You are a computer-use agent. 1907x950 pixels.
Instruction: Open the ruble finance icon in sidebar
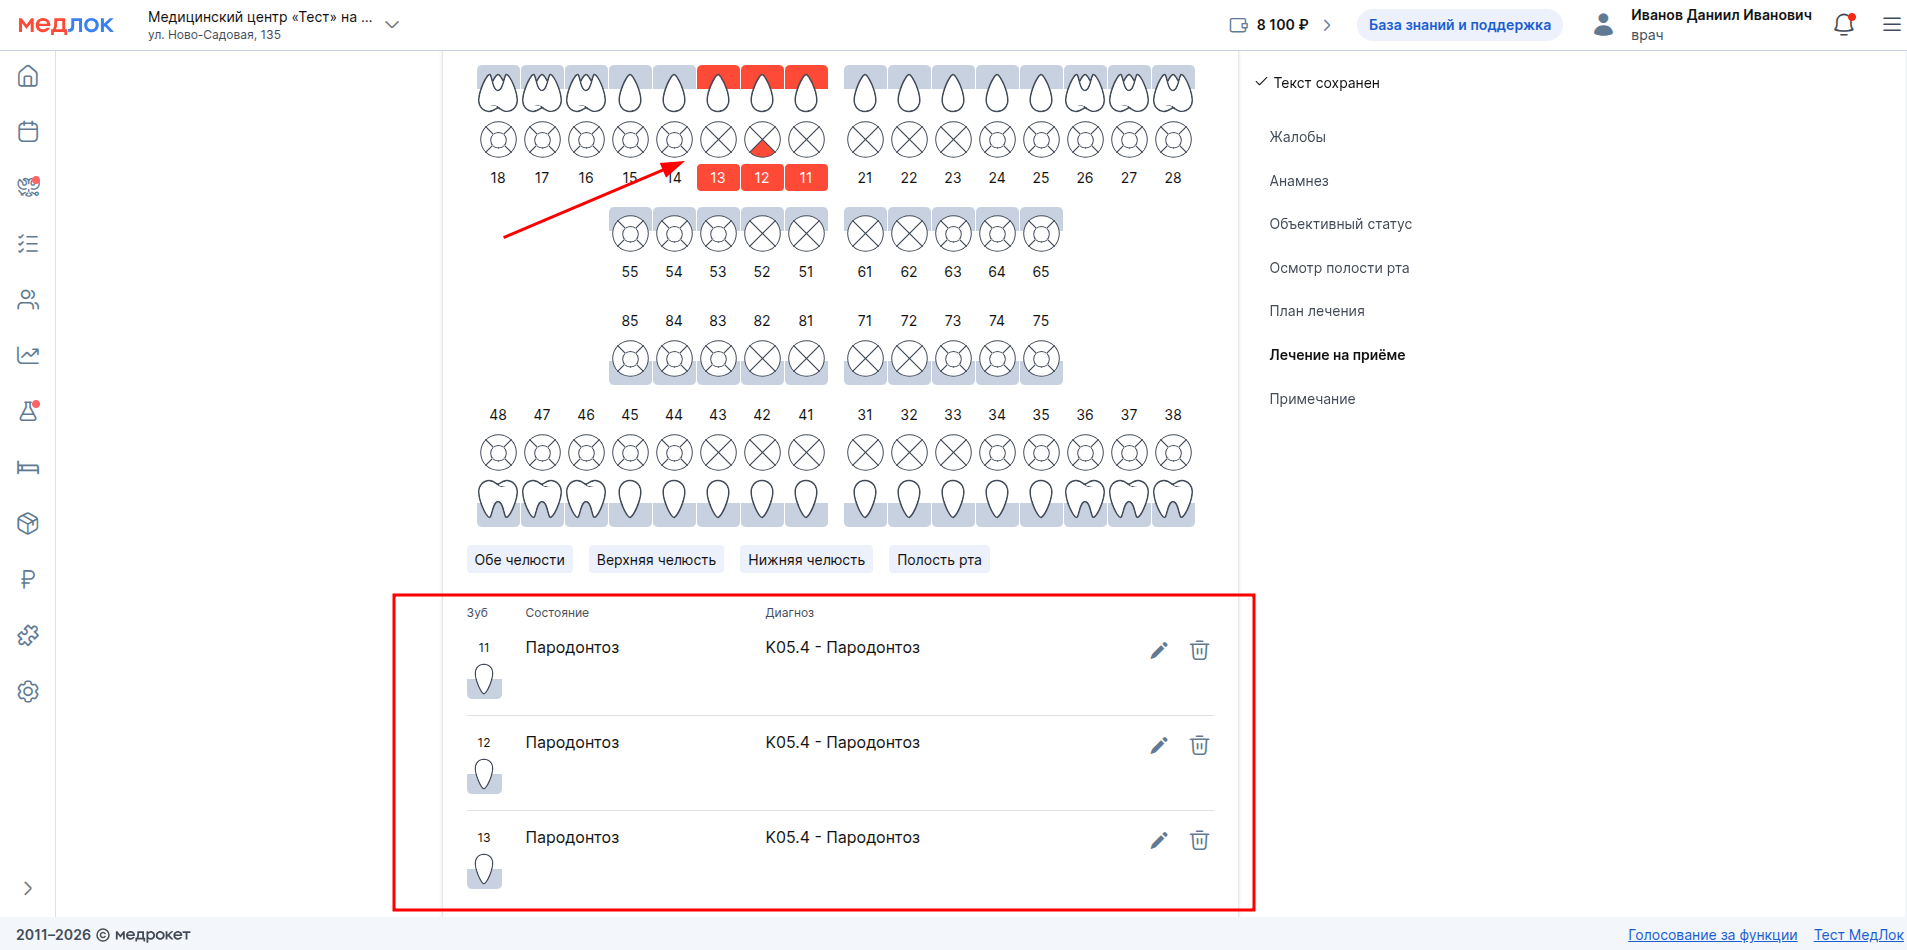(x=28, y=579)
